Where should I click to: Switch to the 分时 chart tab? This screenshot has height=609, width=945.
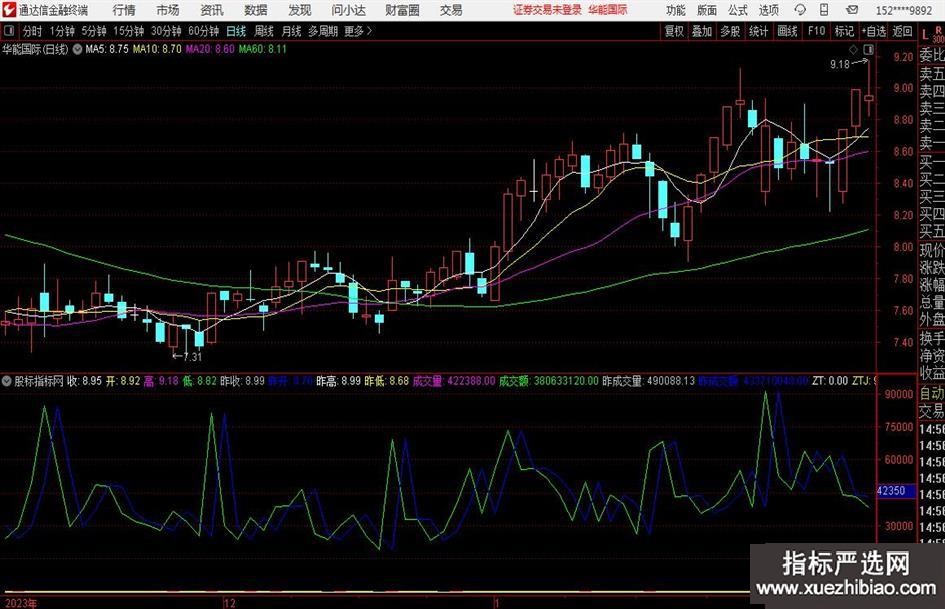point(32,31)
